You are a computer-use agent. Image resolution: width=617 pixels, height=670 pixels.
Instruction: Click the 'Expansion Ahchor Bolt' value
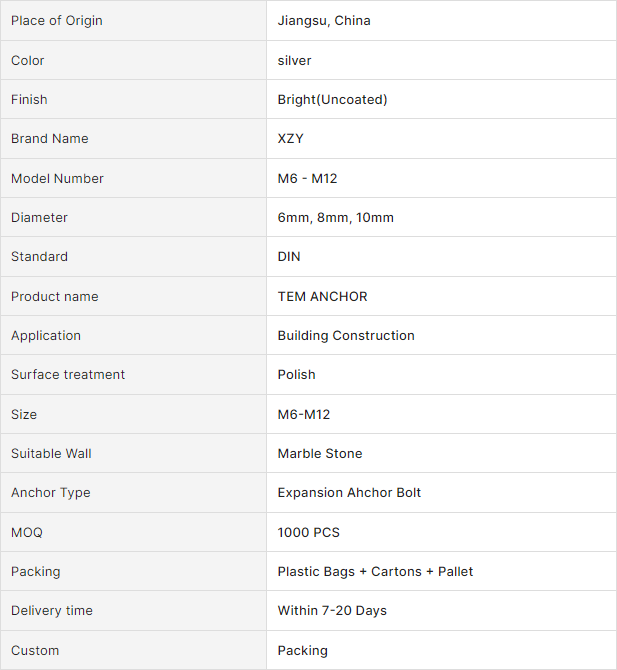(349, 493)
